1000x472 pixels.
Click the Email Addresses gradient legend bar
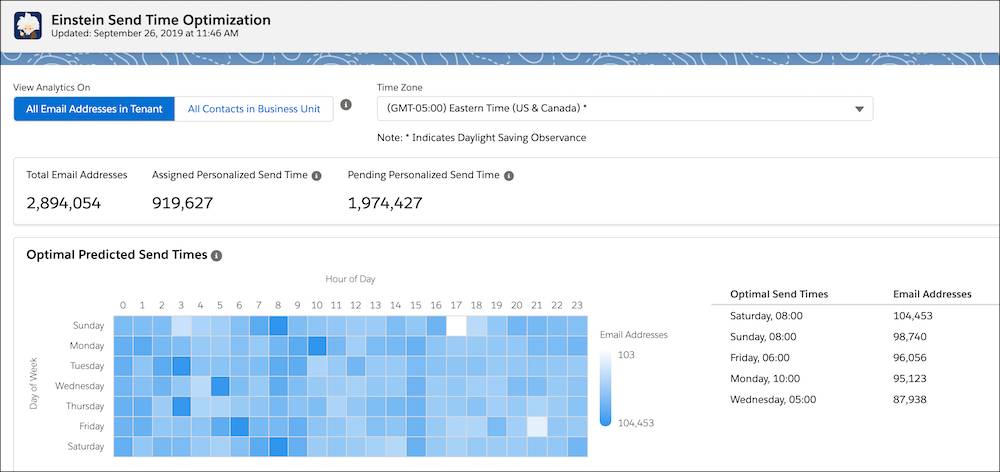[605, 388]
